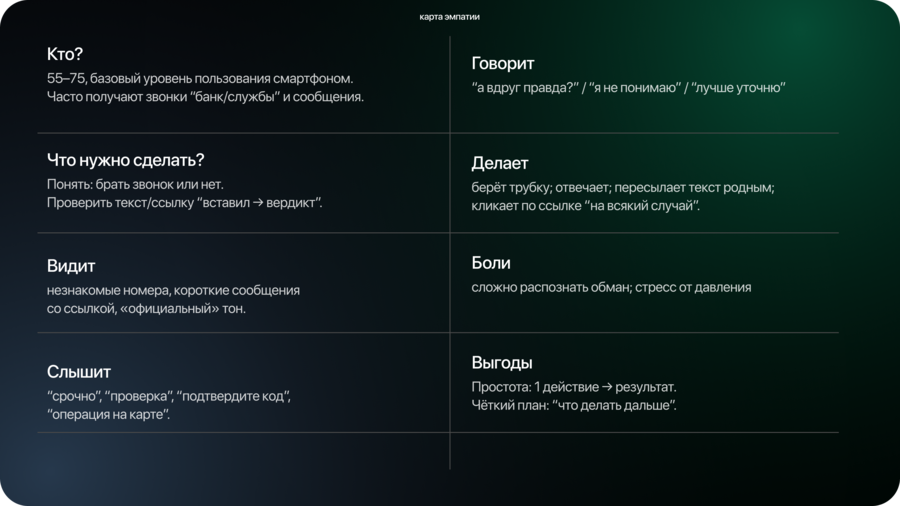This screenshot has width=900, height=506.
Task: Click the "берёт трубку; отвечает" text line
Action: (x=540, y=187)
